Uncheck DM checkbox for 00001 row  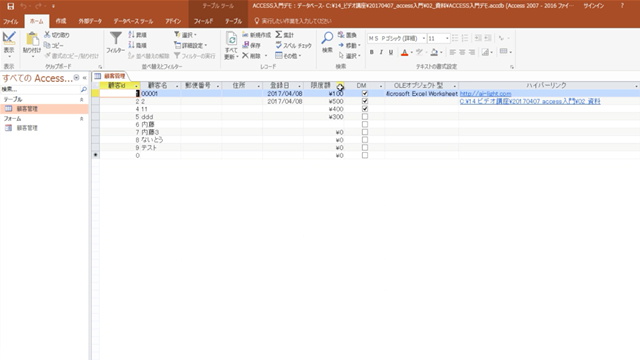point(365,93)
